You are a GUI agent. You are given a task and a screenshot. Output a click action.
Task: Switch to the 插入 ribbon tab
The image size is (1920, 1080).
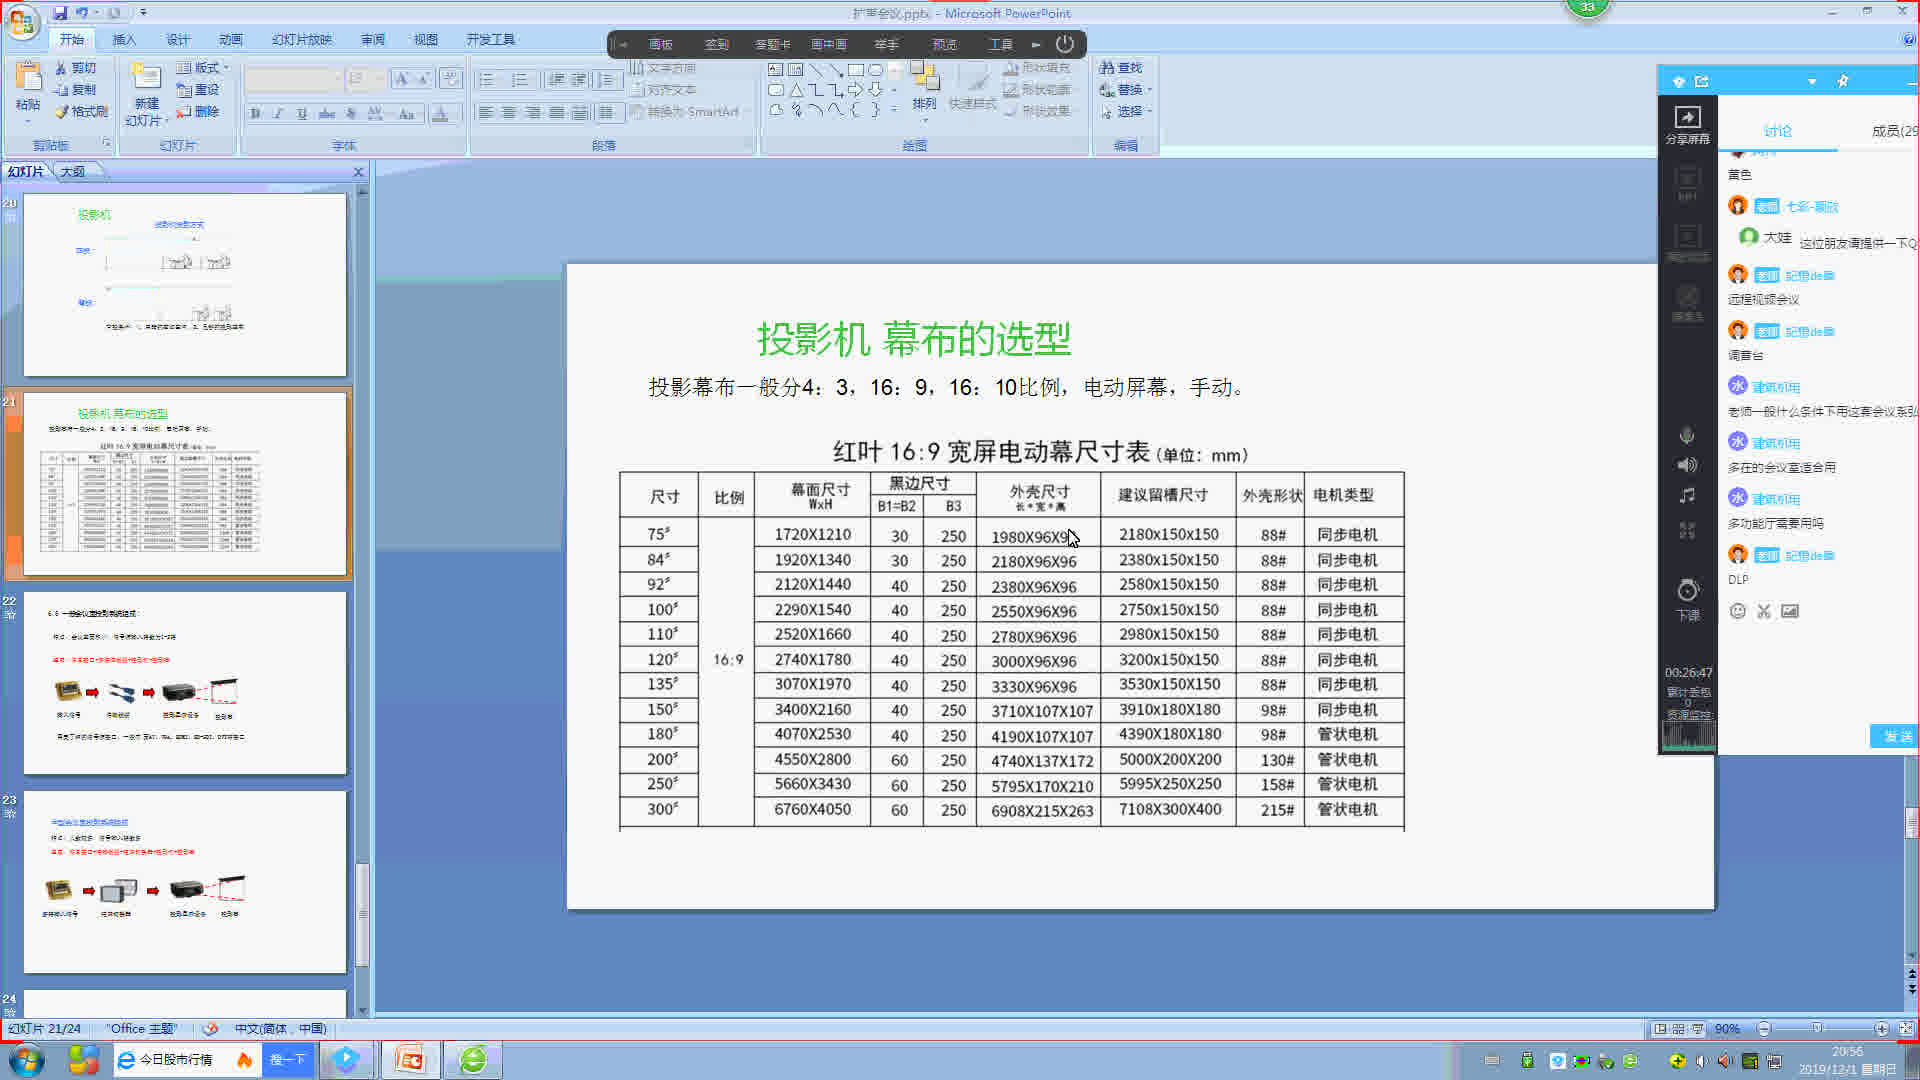pos(124,39)
